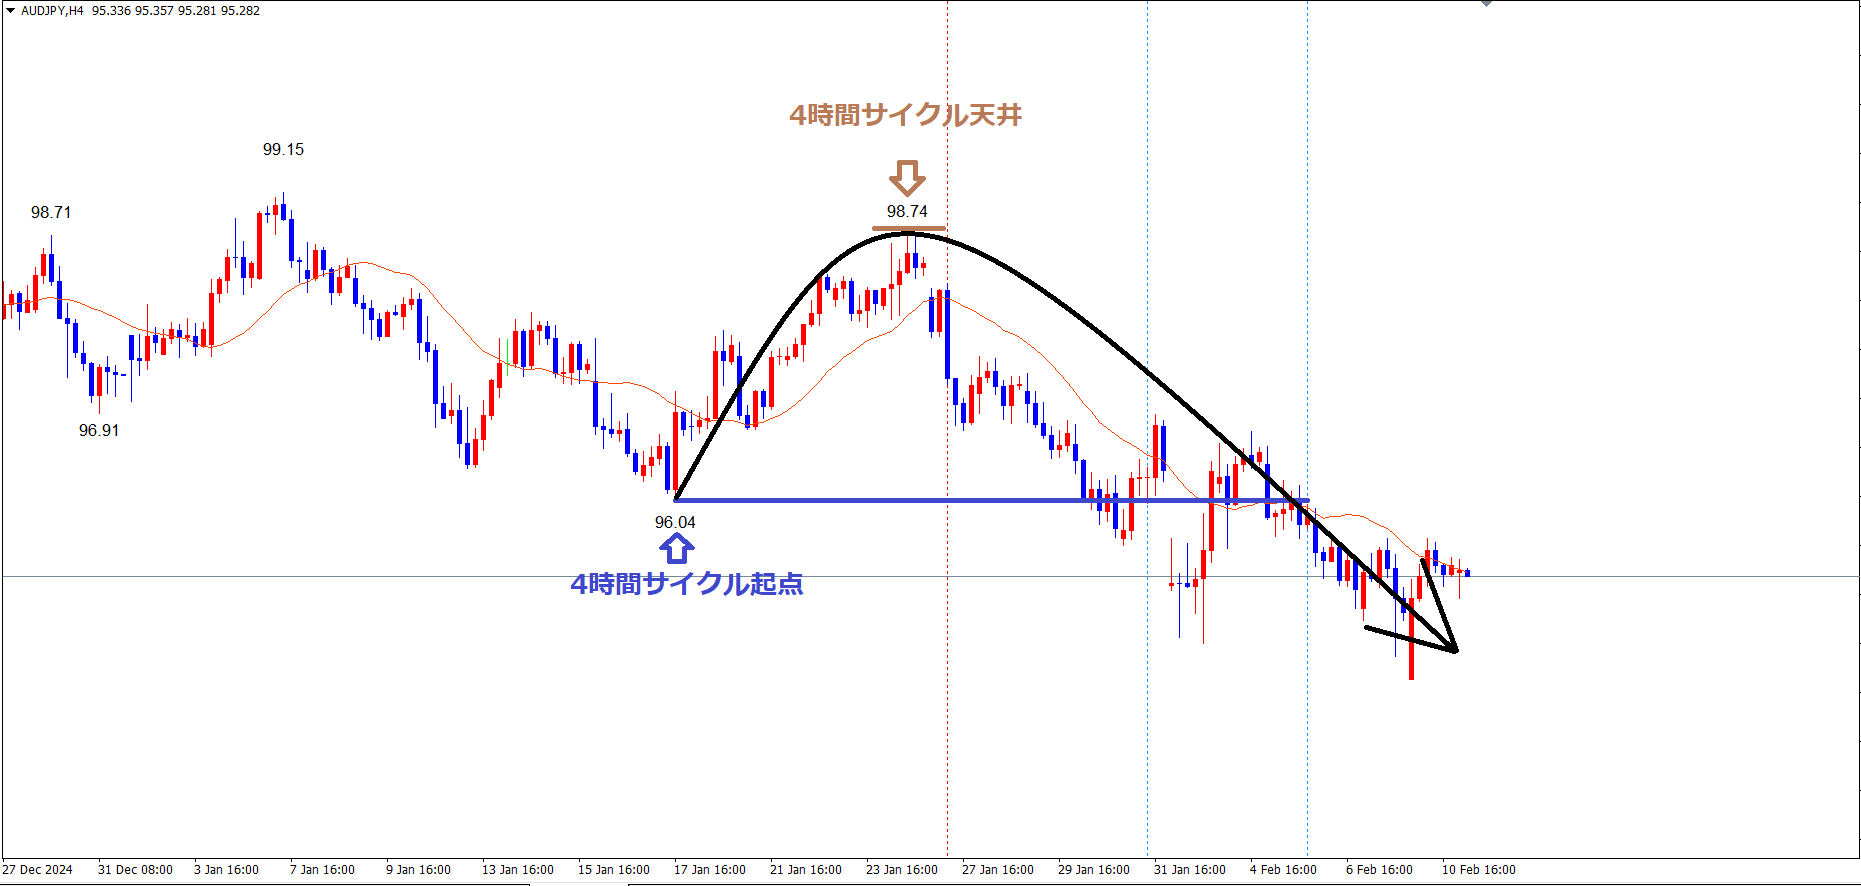
Task: Click the 98.71 price label
Action: [51, 212]
